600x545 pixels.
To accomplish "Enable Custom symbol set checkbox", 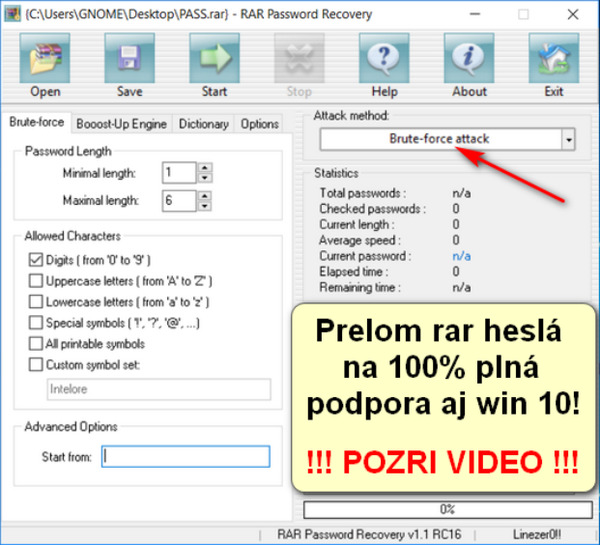I will (36, 365).
